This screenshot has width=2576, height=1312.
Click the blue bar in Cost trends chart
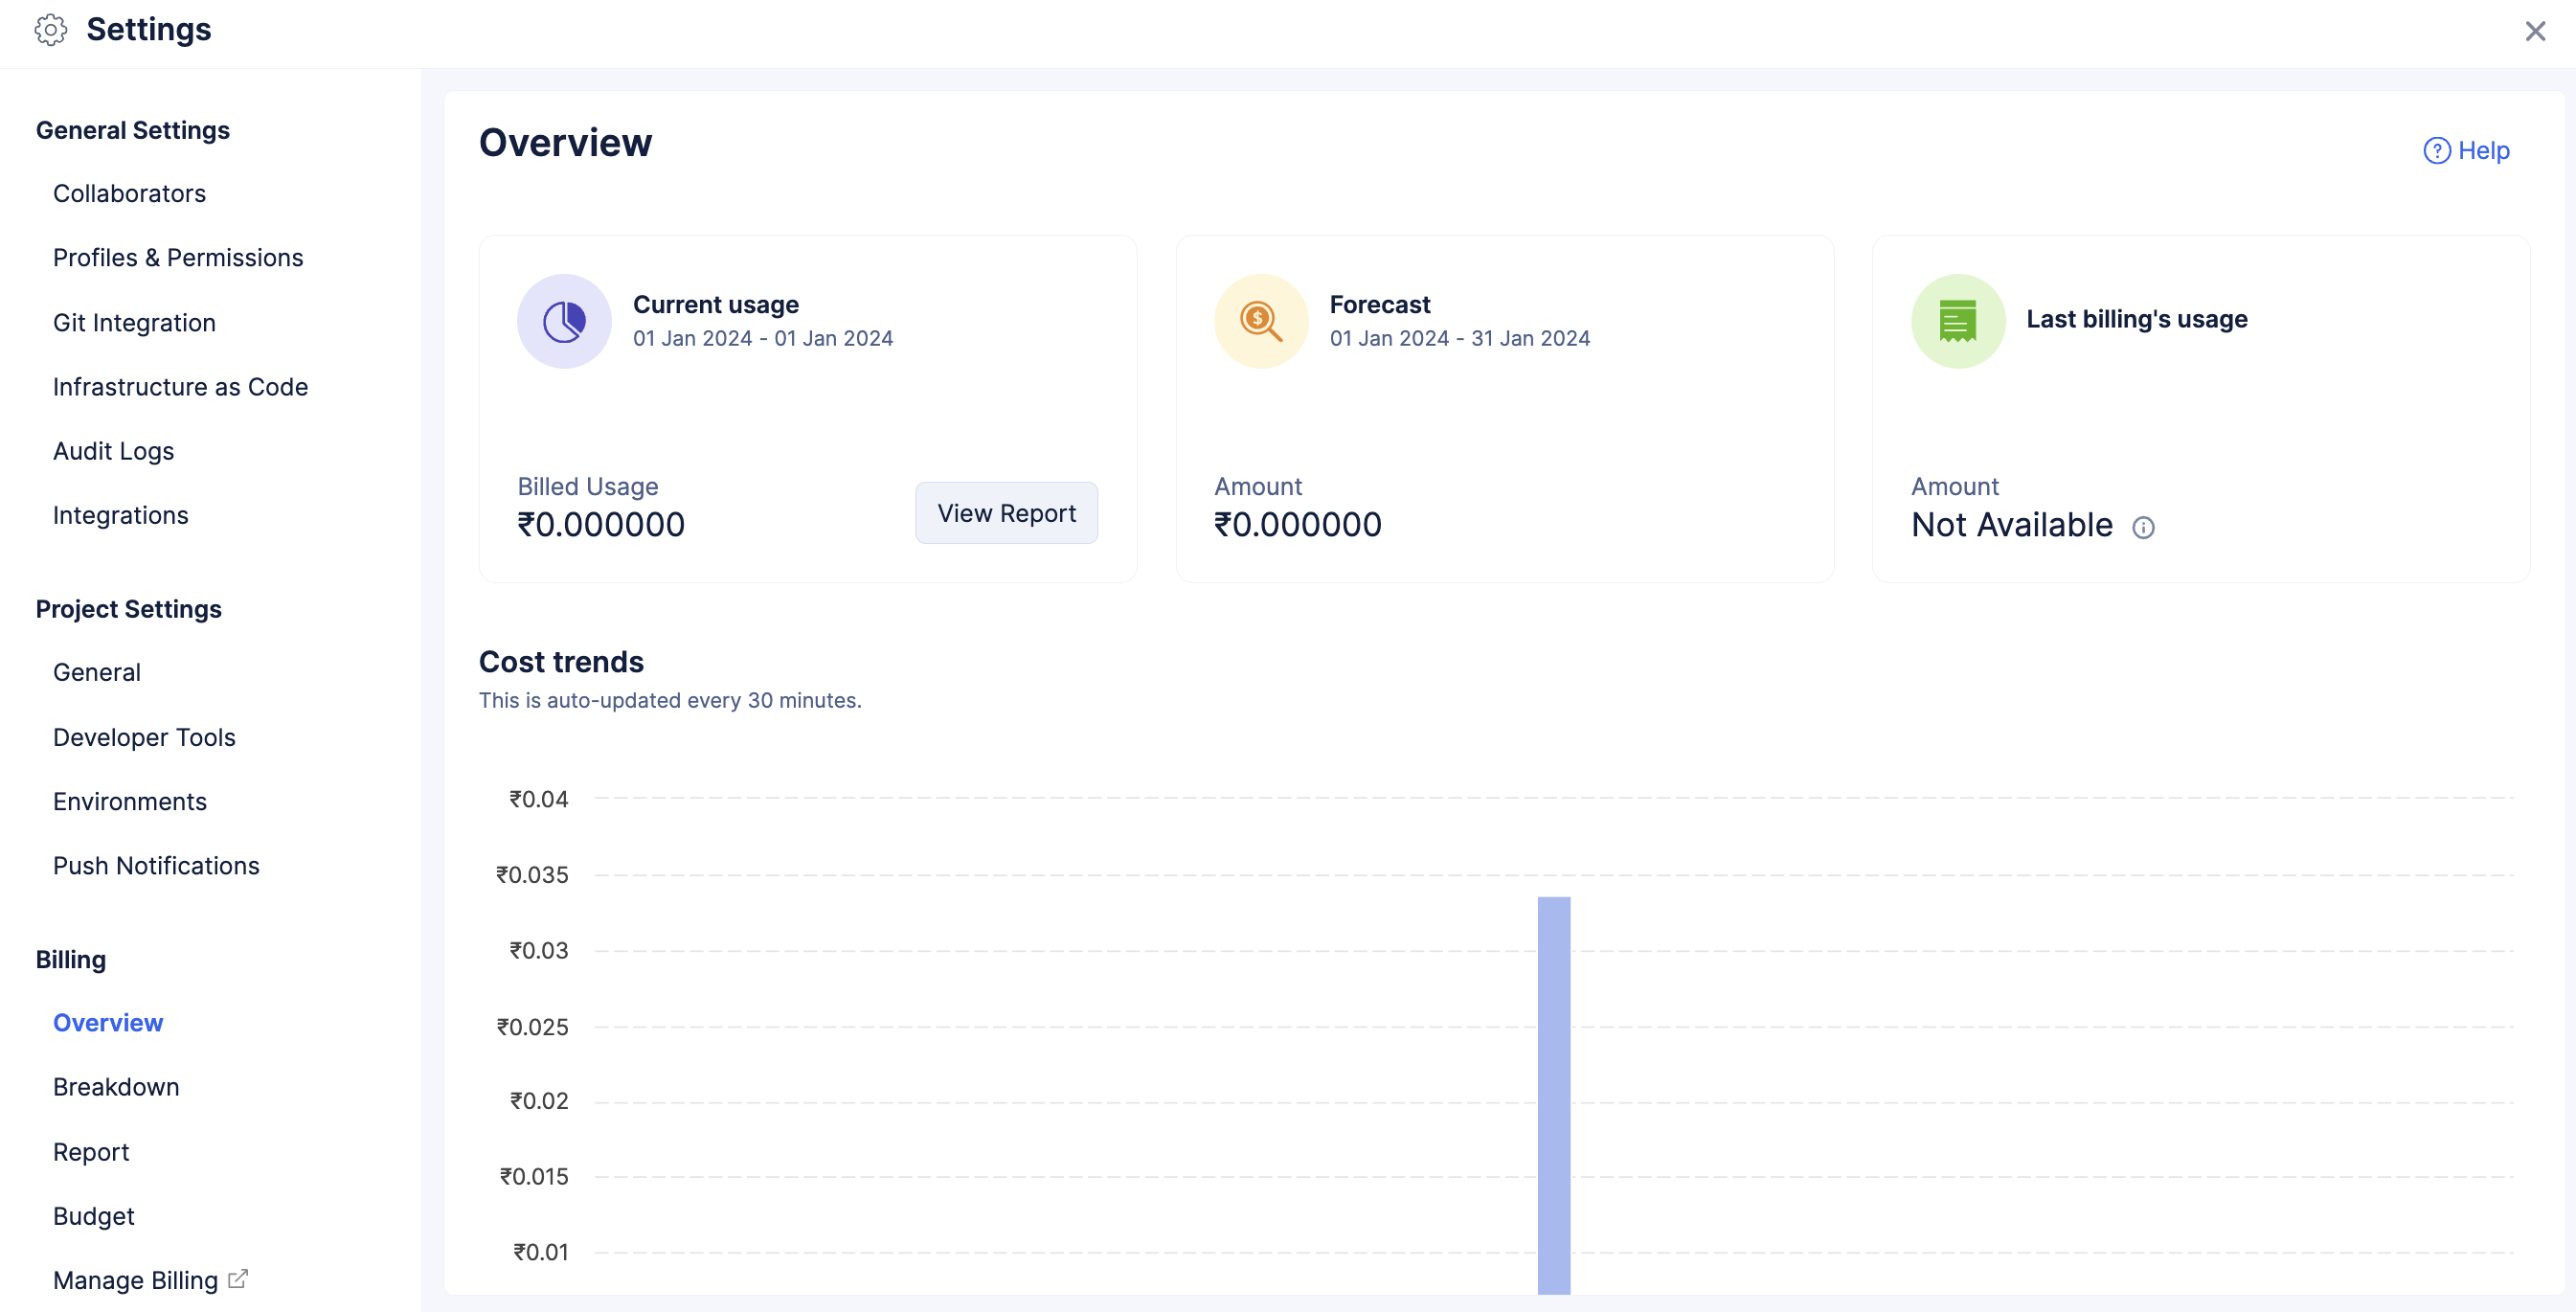point(1553,1094)
